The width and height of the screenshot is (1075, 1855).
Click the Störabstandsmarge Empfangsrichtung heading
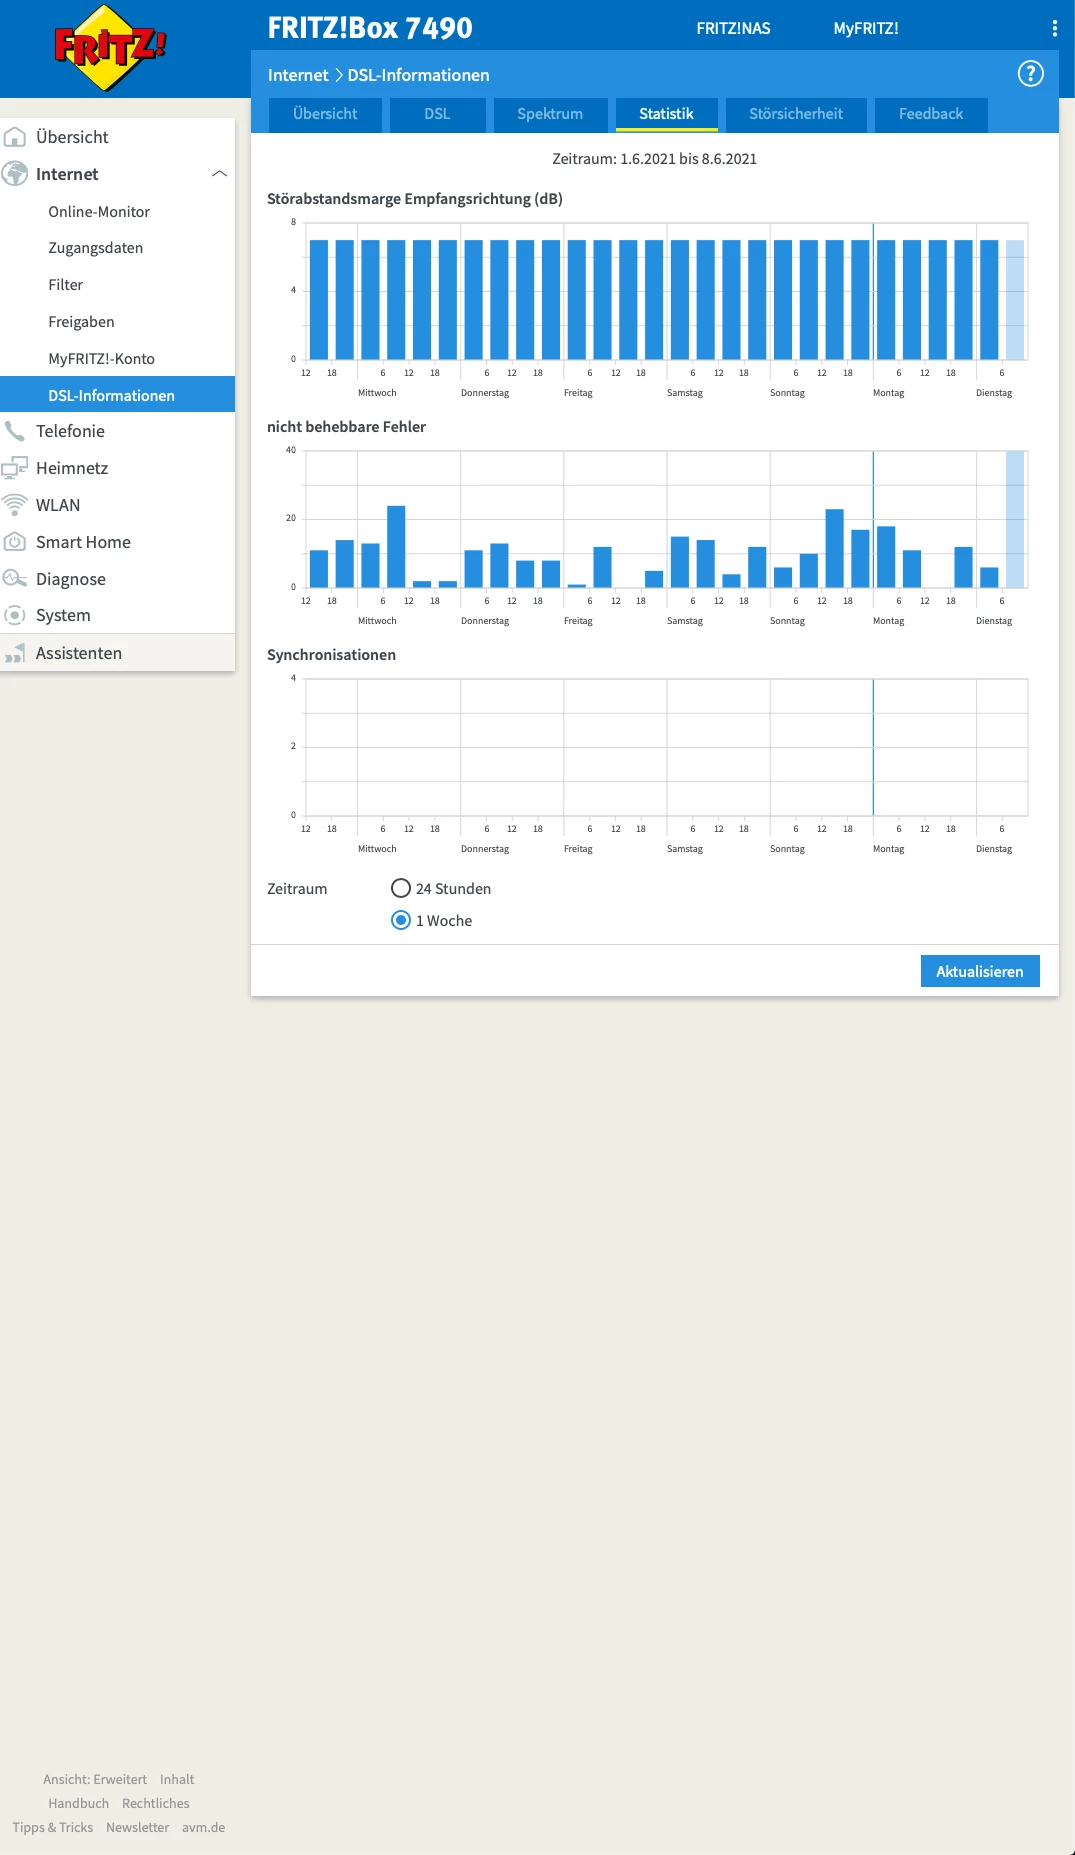click(415, 199)
